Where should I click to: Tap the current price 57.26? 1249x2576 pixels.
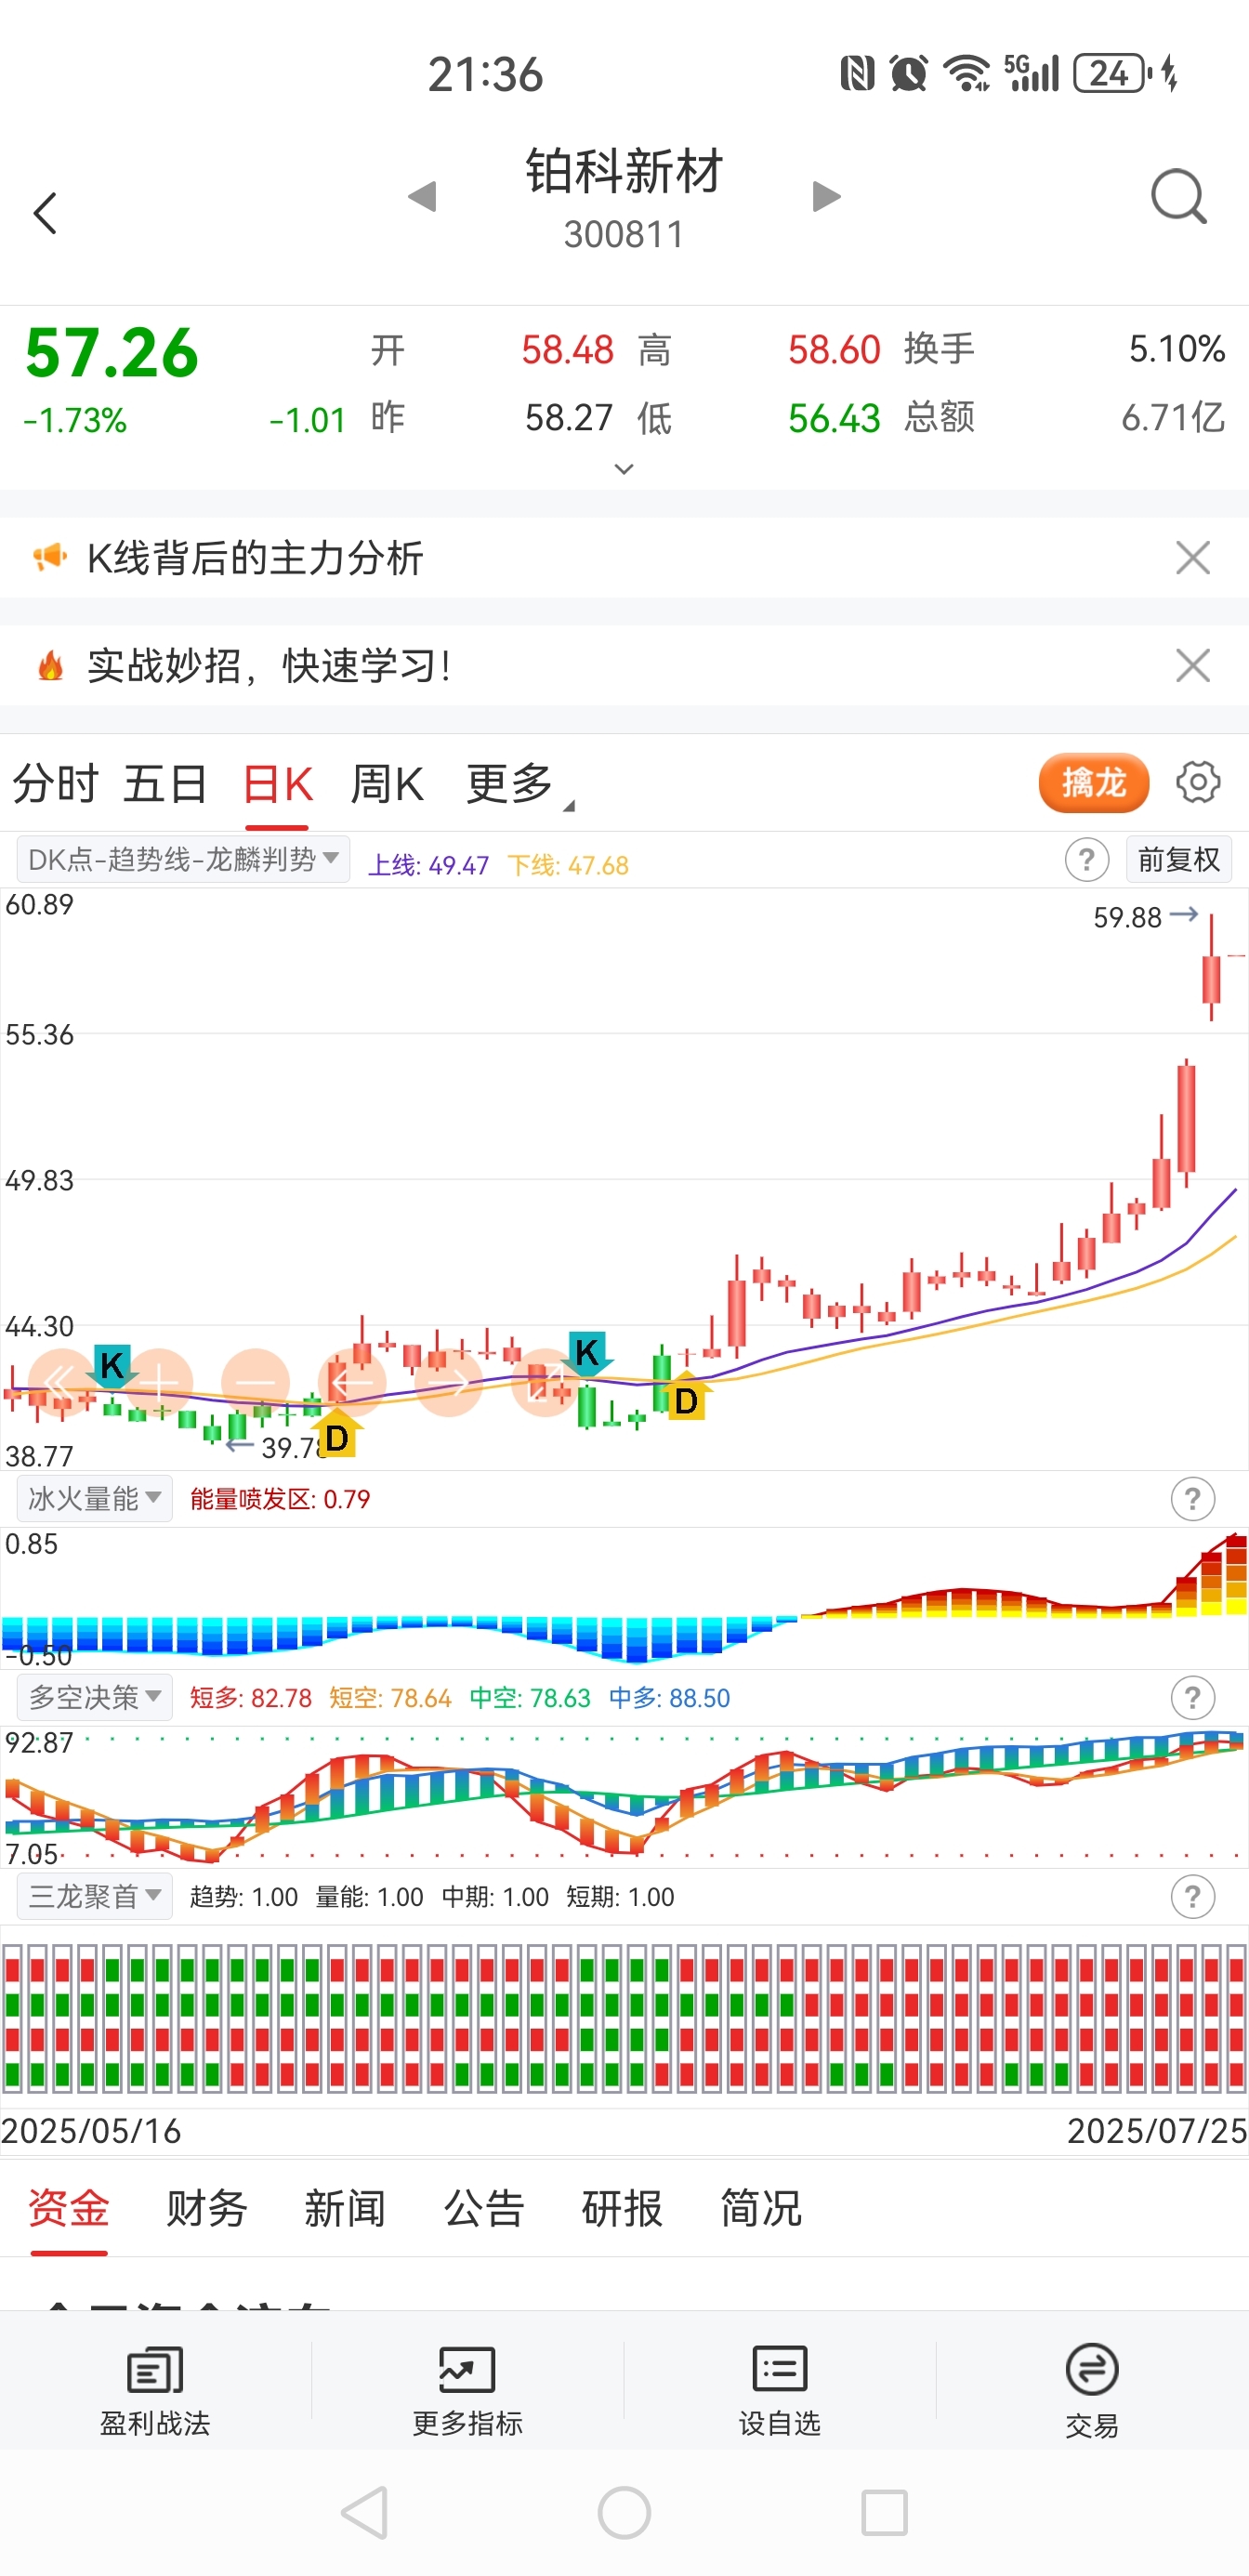point(112,353)
